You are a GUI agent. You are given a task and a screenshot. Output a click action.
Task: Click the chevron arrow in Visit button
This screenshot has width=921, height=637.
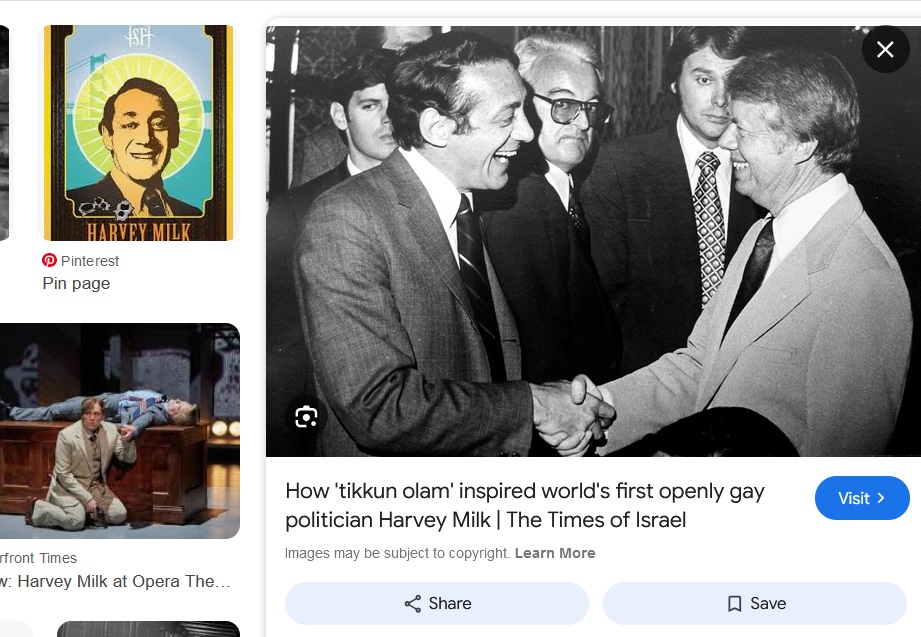click(x=880, y=498)
